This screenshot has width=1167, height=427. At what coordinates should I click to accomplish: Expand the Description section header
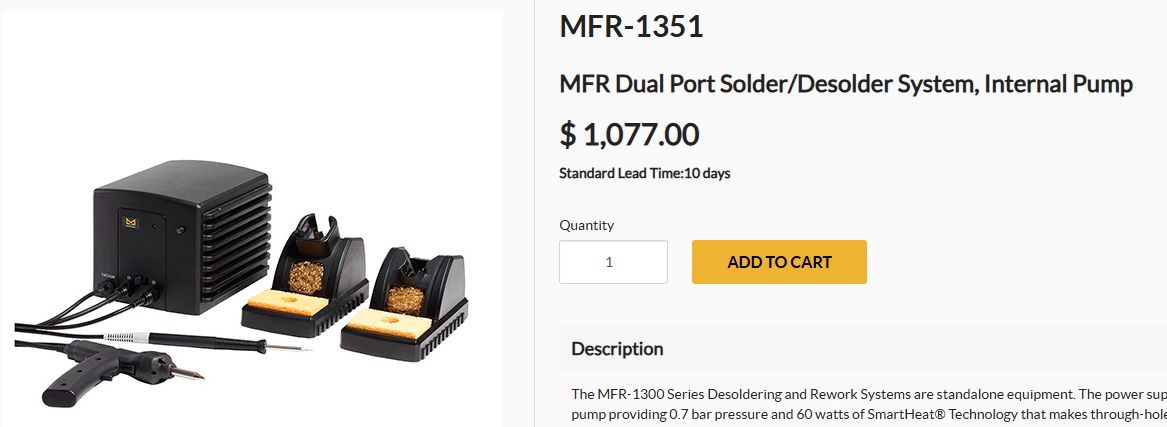pyautogui.click(x=863, y=348)
